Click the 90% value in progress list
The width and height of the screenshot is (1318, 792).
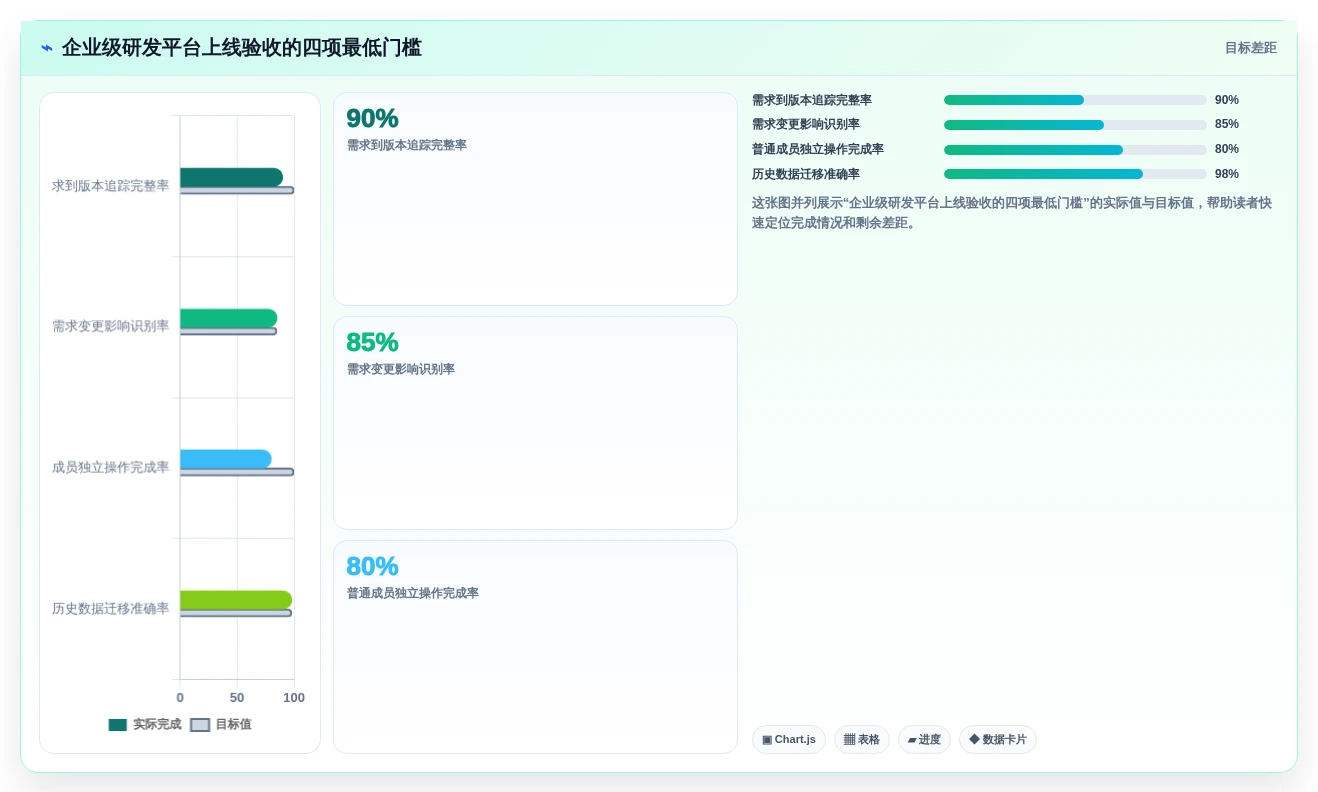(1227, 100)
